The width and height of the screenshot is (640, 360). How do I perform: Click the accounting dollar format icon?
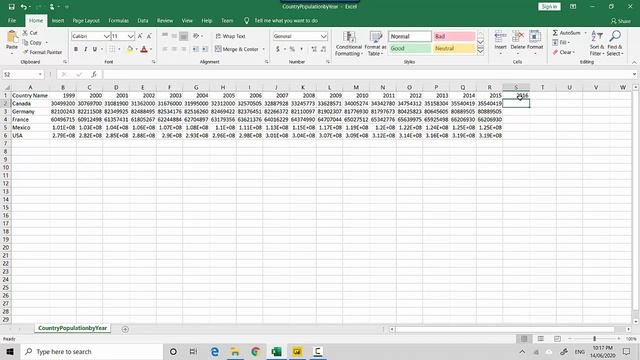pos(278,49)
